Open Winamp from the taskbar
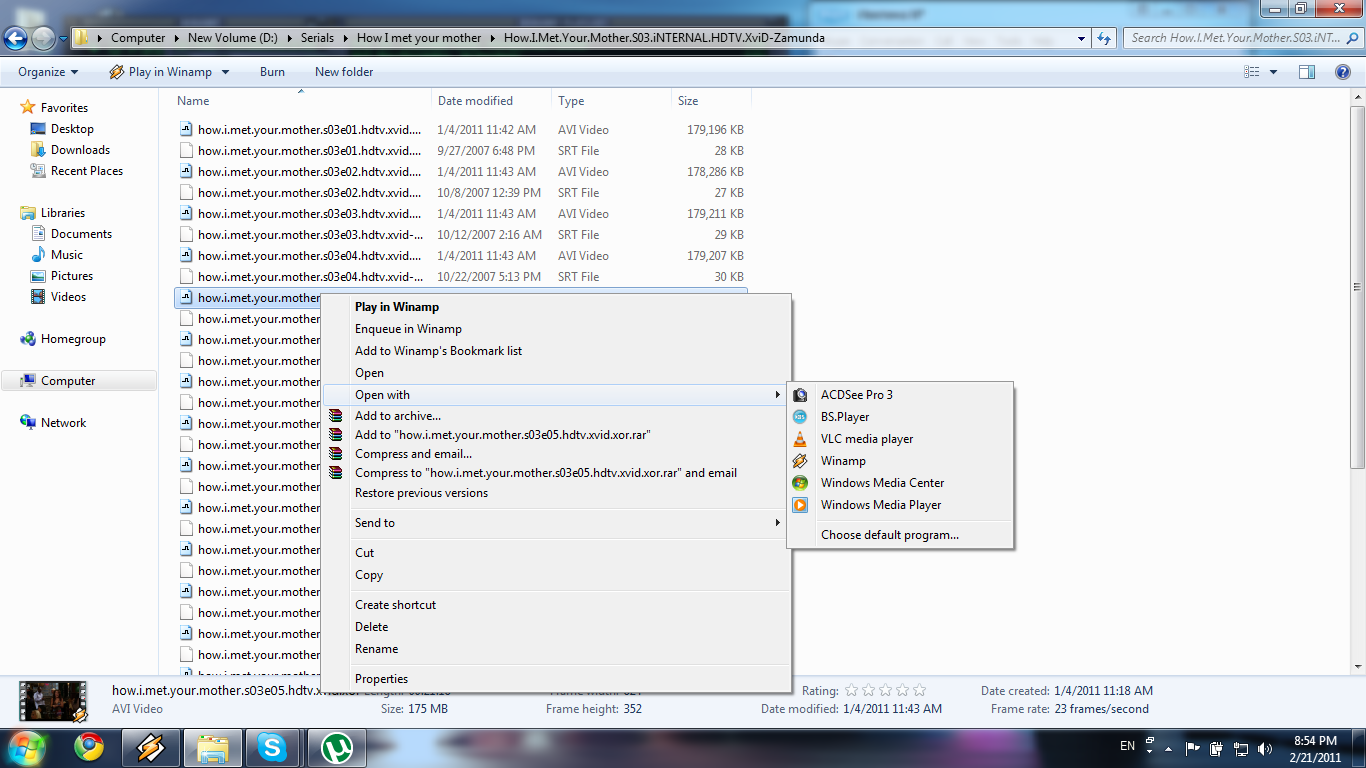1366x768 pixels. click(x=151, y=747)
